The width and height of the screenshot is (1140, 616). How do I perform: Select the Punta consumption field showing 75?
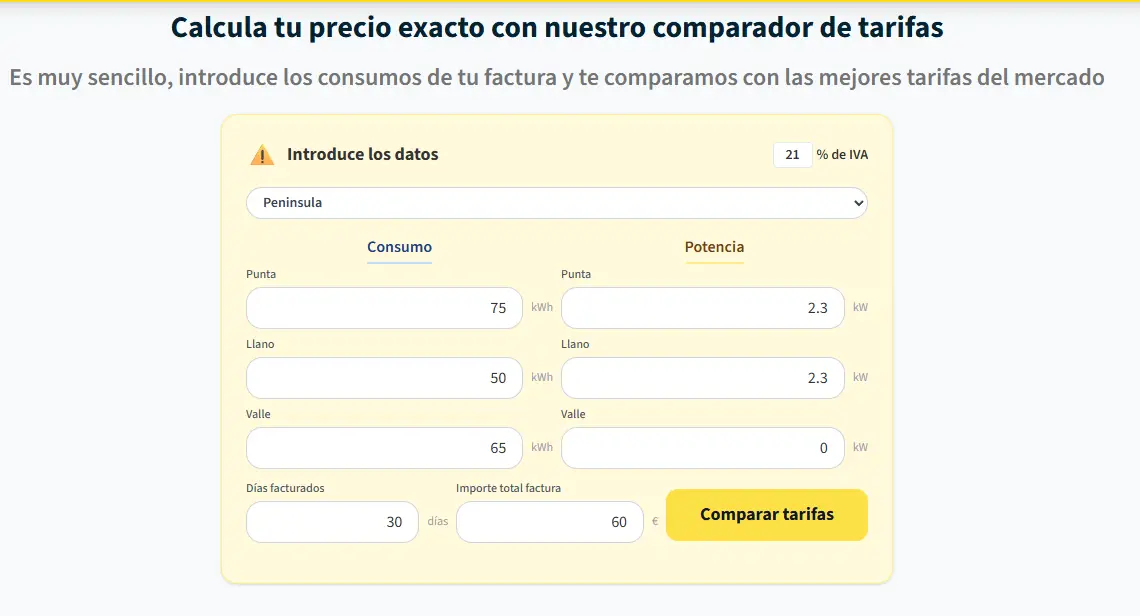383,307
